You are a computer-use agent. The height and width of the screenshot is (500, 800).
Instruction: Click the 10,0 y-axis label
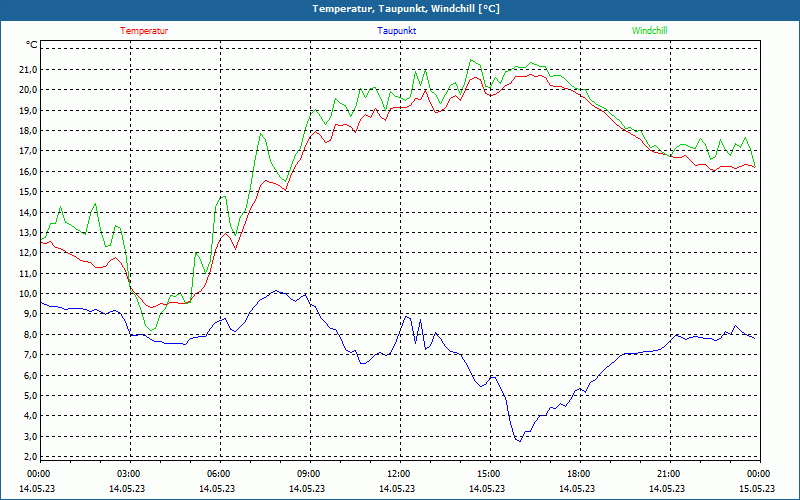[28, 294]
